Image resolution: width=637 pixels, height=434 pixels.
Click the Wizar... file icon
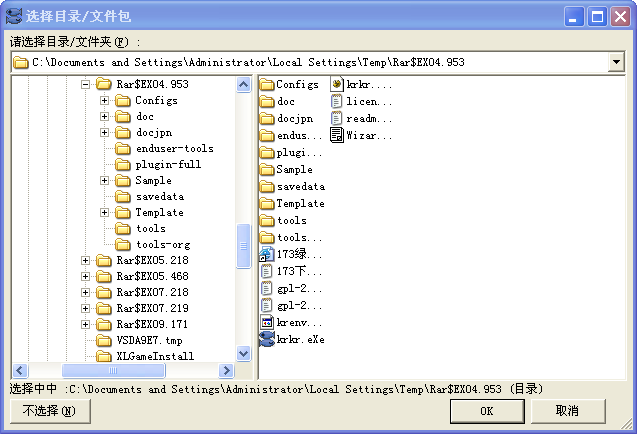coord(337,136)
